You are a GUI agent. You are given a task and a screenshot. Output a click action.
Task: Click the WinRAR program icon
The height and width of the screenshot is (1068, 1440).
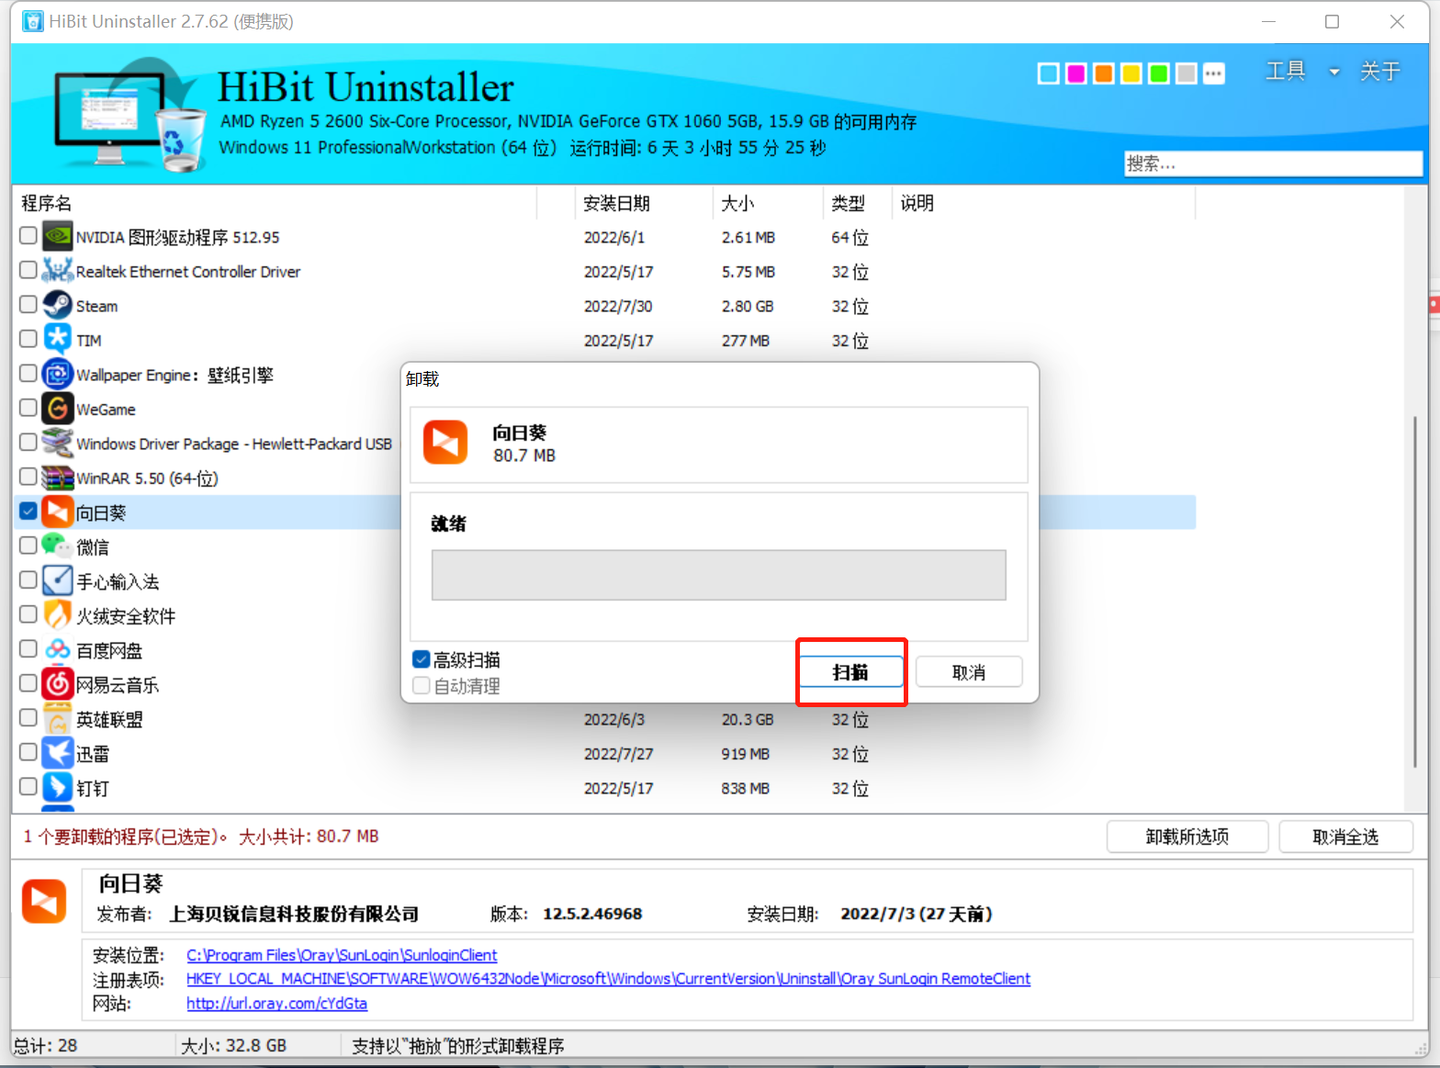[x=57, y=477]
